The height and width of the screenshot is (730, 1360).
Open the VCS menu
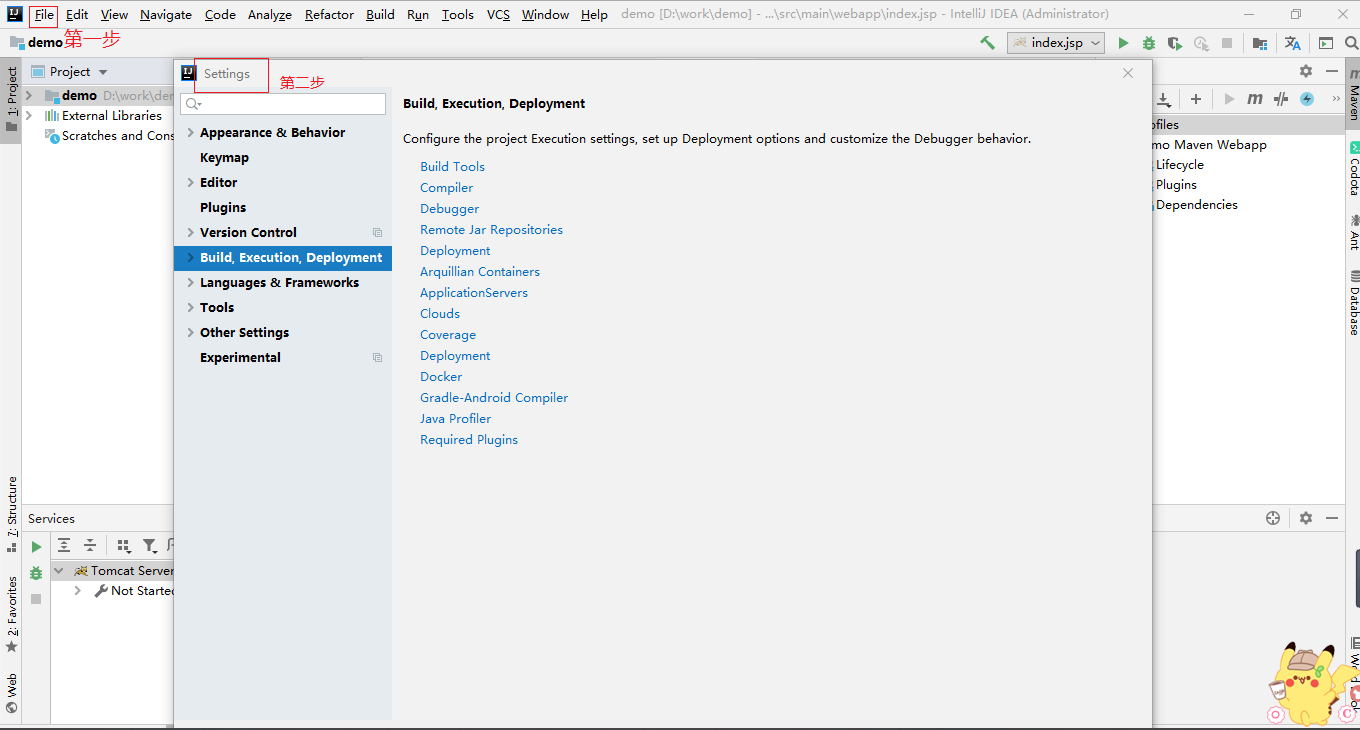(498, 14)
